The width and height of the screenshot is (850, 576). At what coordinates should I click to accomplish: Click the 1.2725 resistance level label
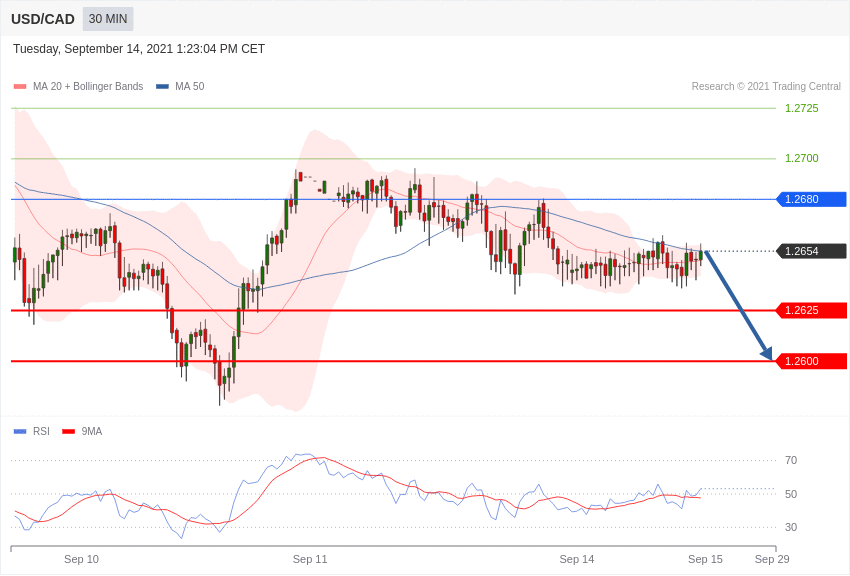802,108
